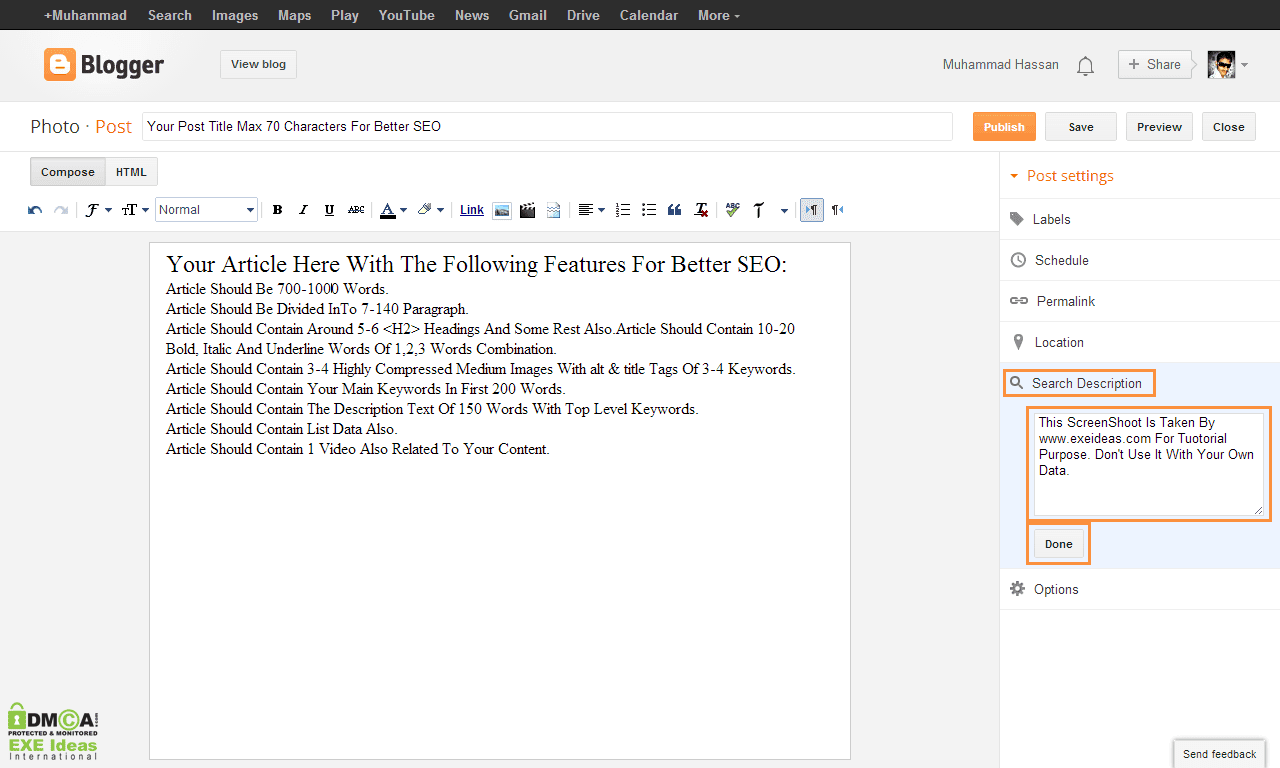Open +Muhammad in the Google bar
The image size is (1280, 768).
click(85, 15)
